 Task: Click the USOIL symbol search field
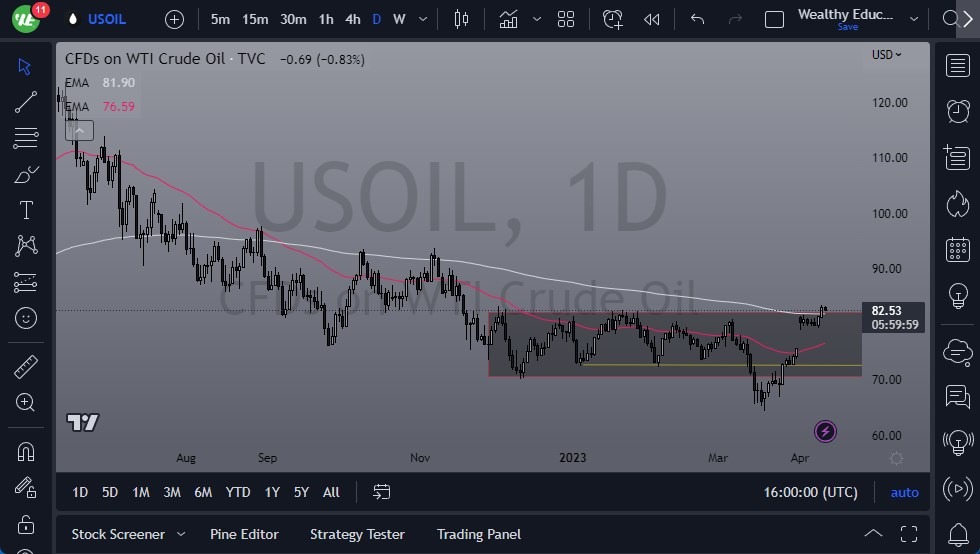(107, 19)
